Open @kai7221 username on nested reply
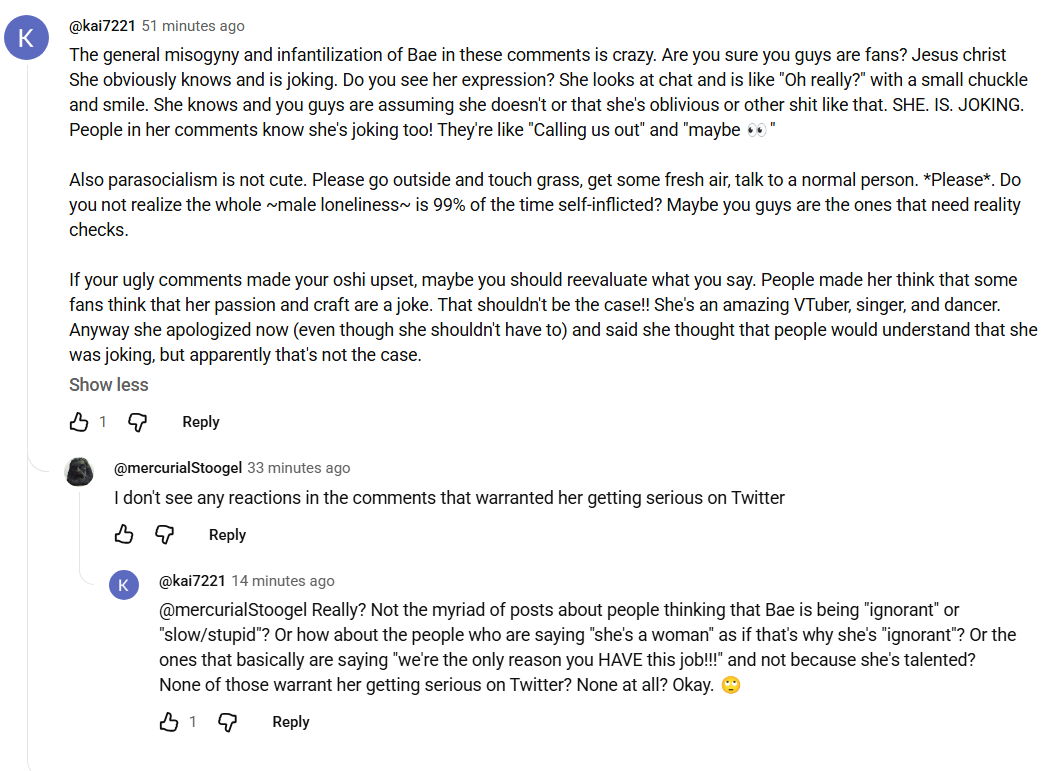The image size is (1057, 771). 192,581
